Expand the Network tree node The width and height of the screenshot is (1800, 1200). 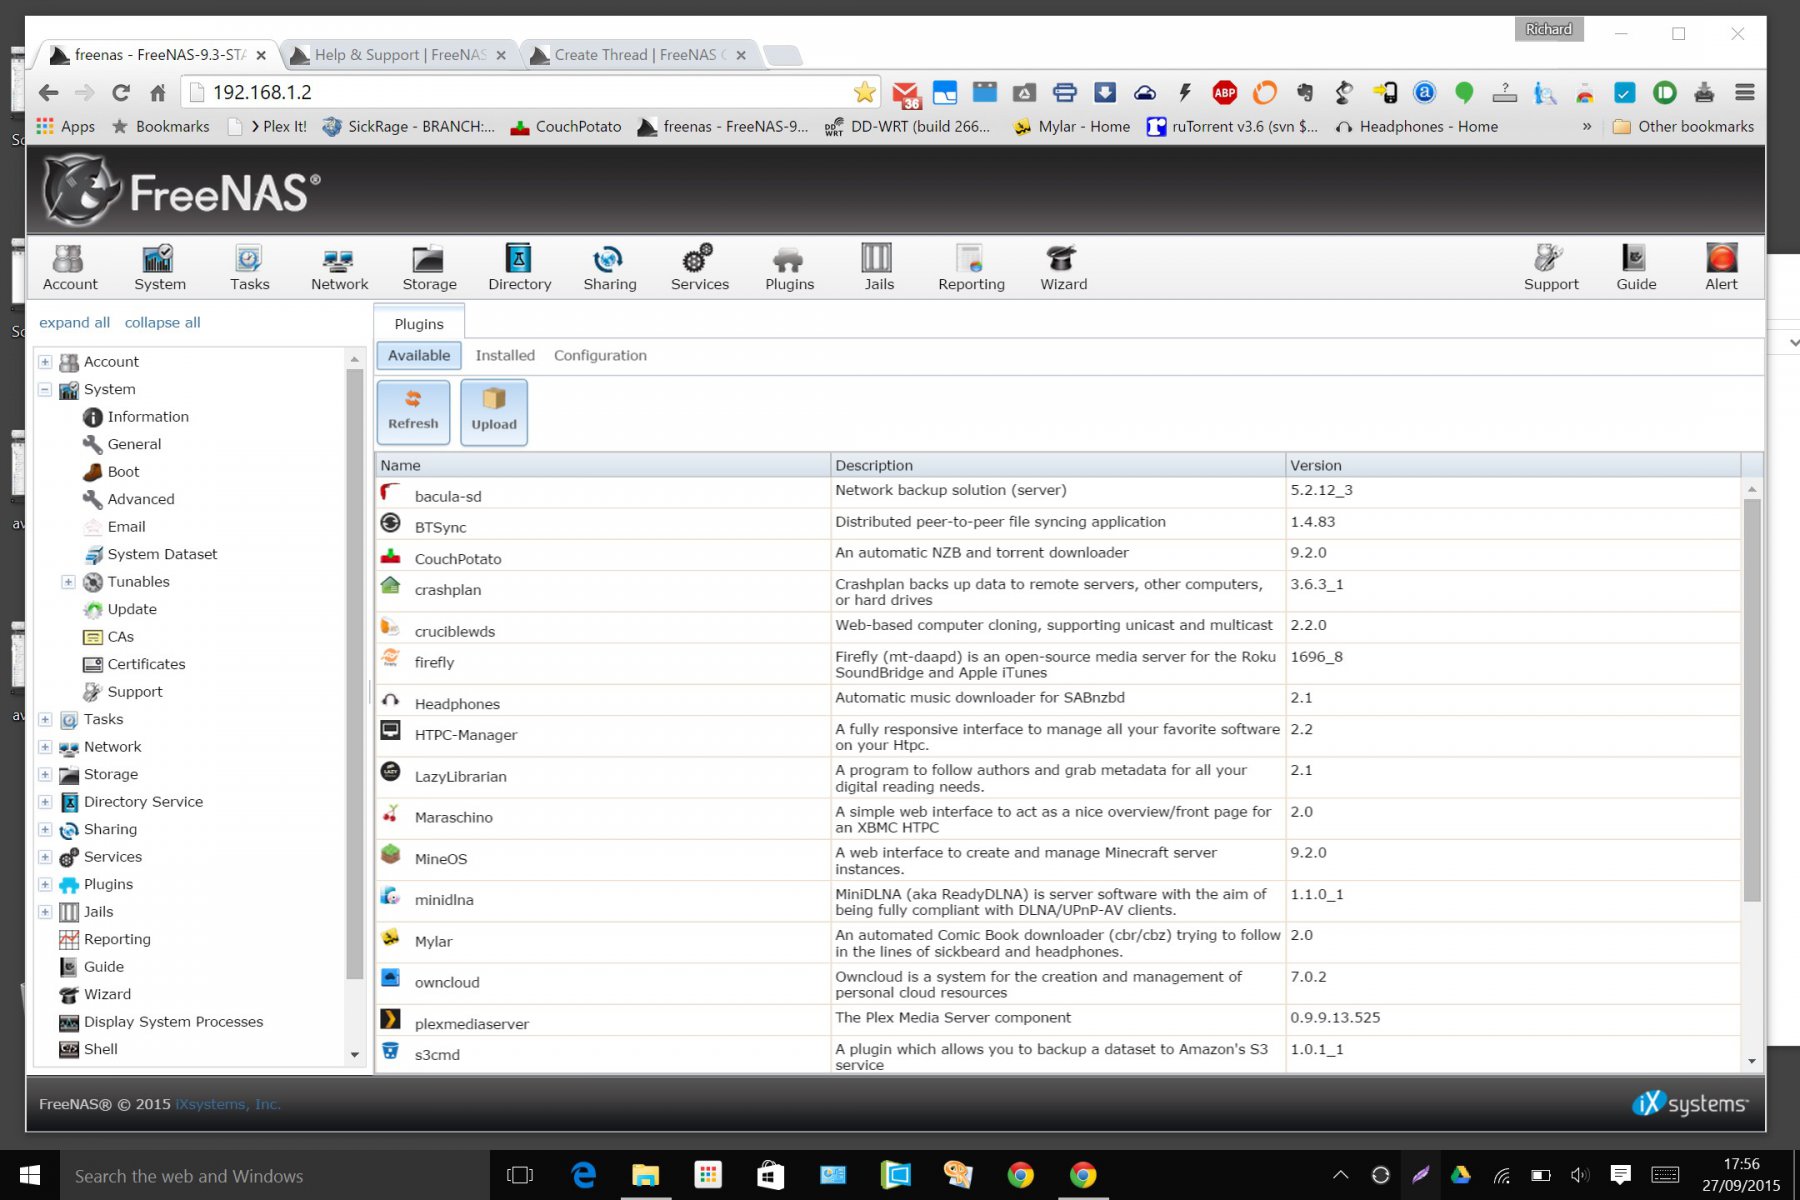tap(45, 747)
